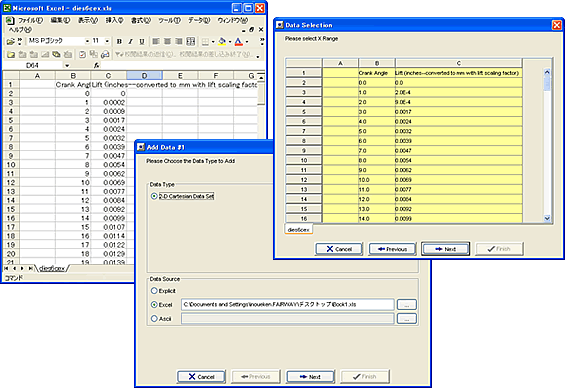Click the checklist icon in reviewing toolbar
The image size is (565, 388).
point(83,54)
